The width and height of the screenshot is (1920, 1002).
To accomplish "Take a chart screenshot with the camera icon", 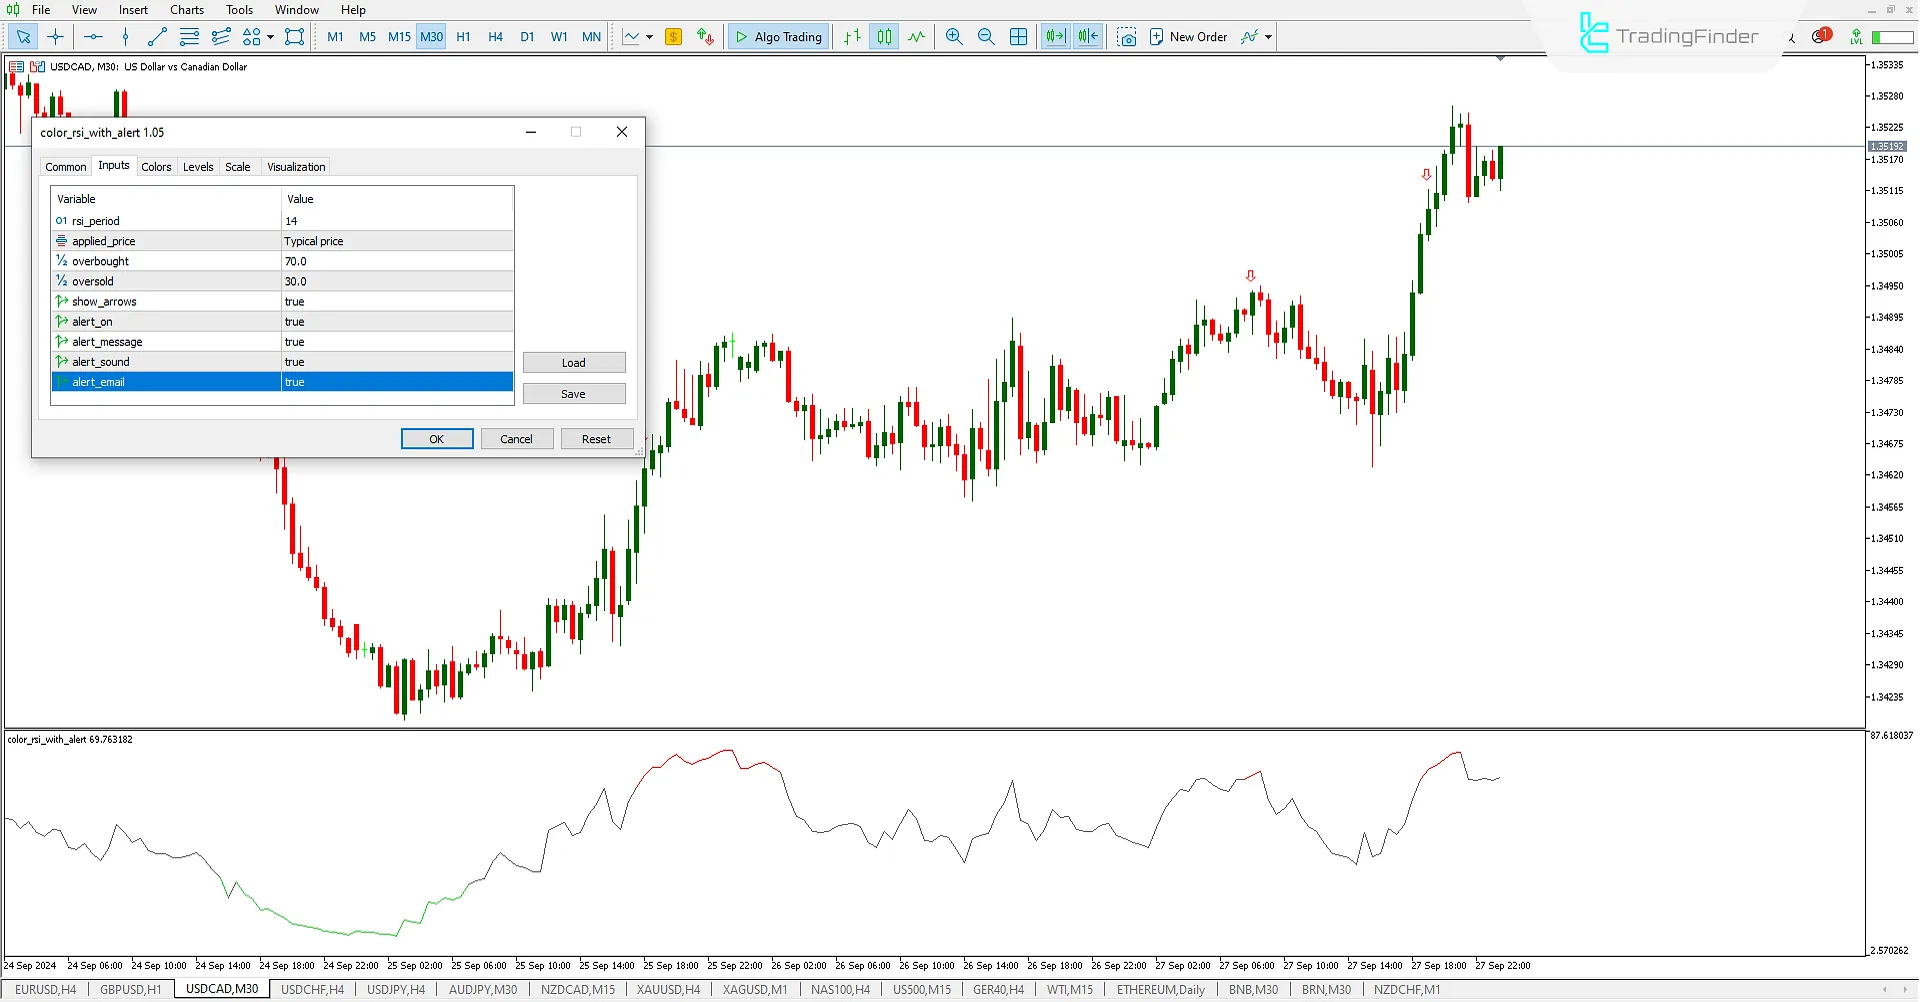I will point(1128,36).
